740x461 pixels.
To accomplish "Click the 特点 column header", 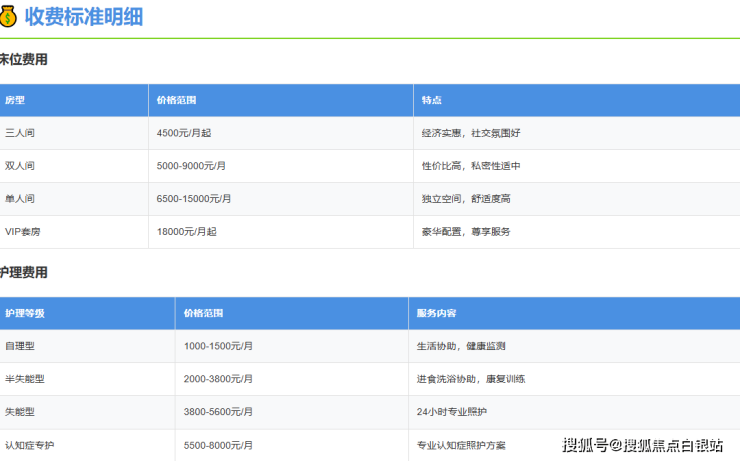I will pos(432,100).
